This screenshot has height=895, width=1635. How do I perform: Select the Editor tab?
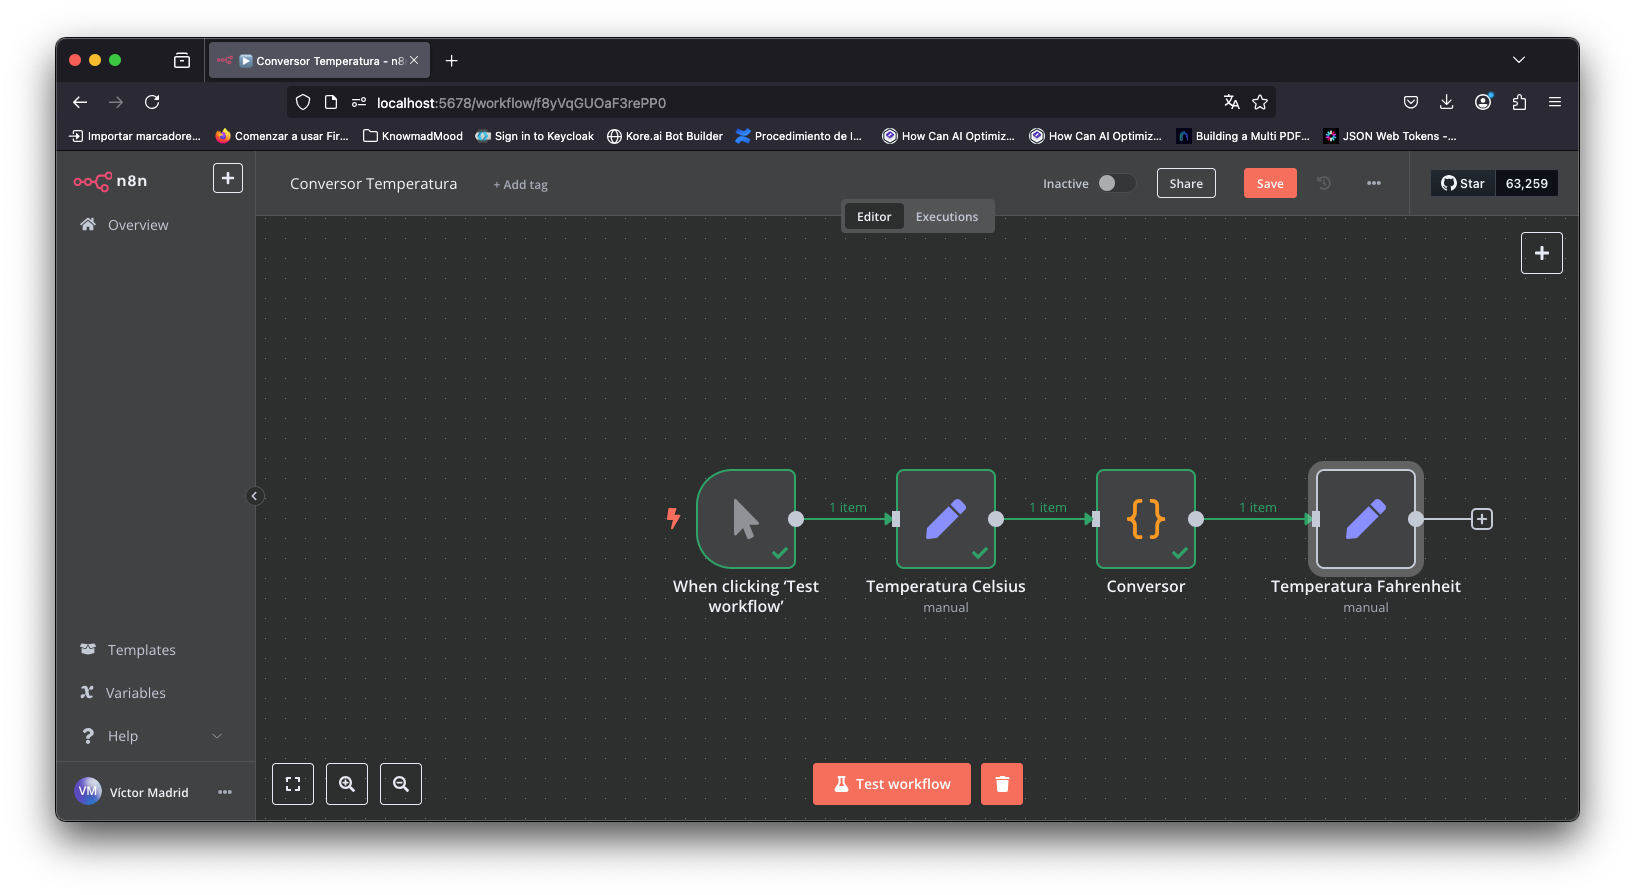coord(874,217)
